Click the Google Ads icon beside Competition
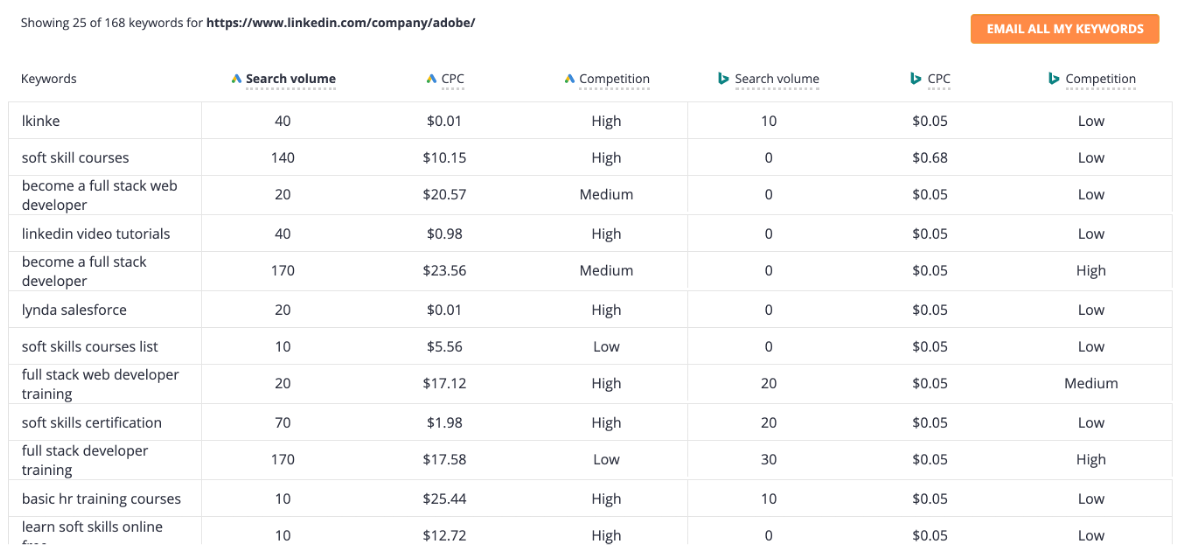 569,79
